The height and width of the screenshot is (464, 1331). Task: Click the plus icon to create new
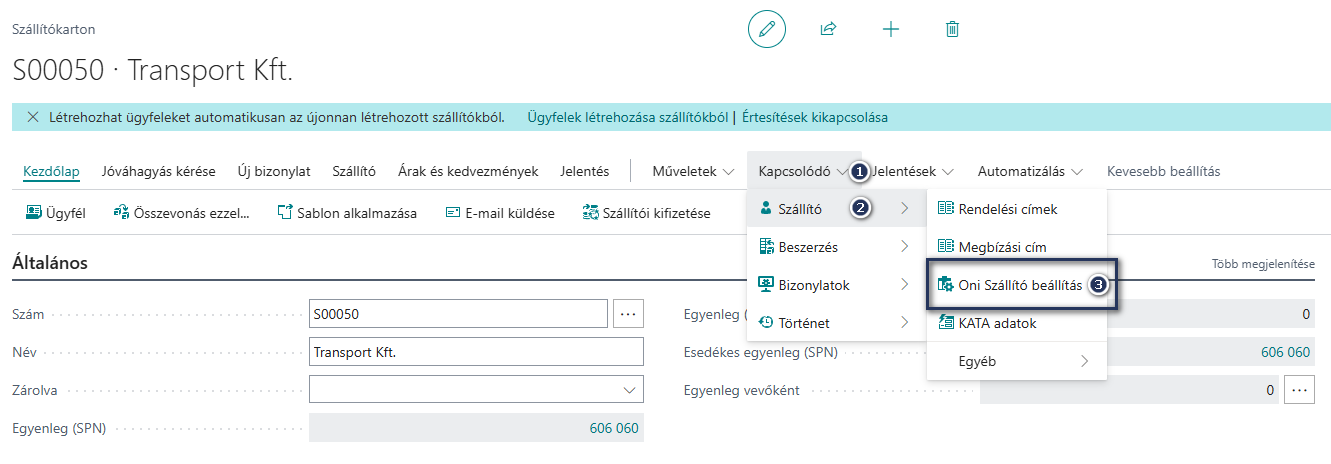[x=891, y=29]
